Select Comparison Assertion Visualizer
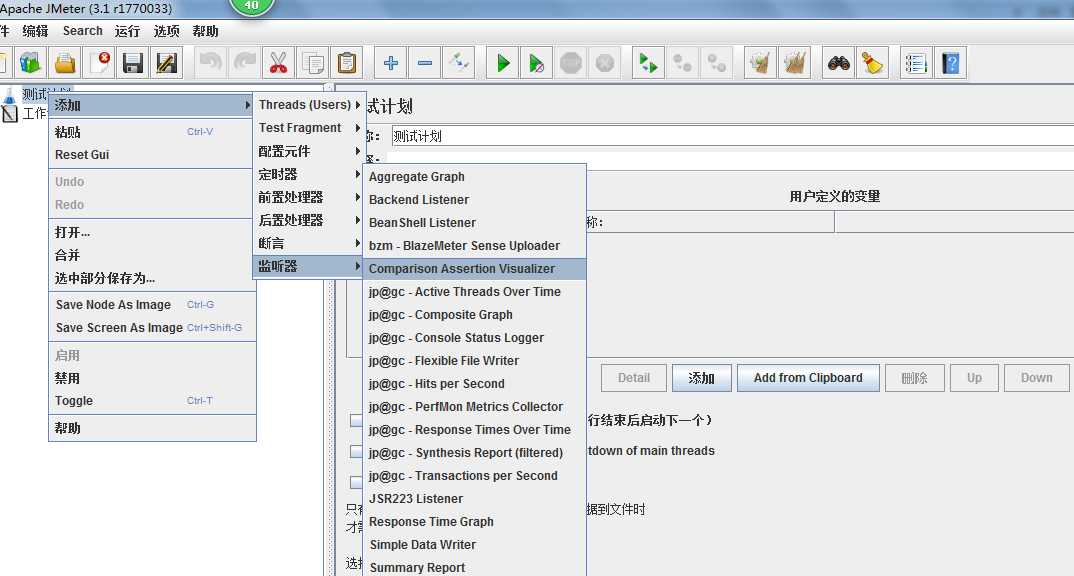The height and width of the screenshot is (576, 1074). [474, 269]
